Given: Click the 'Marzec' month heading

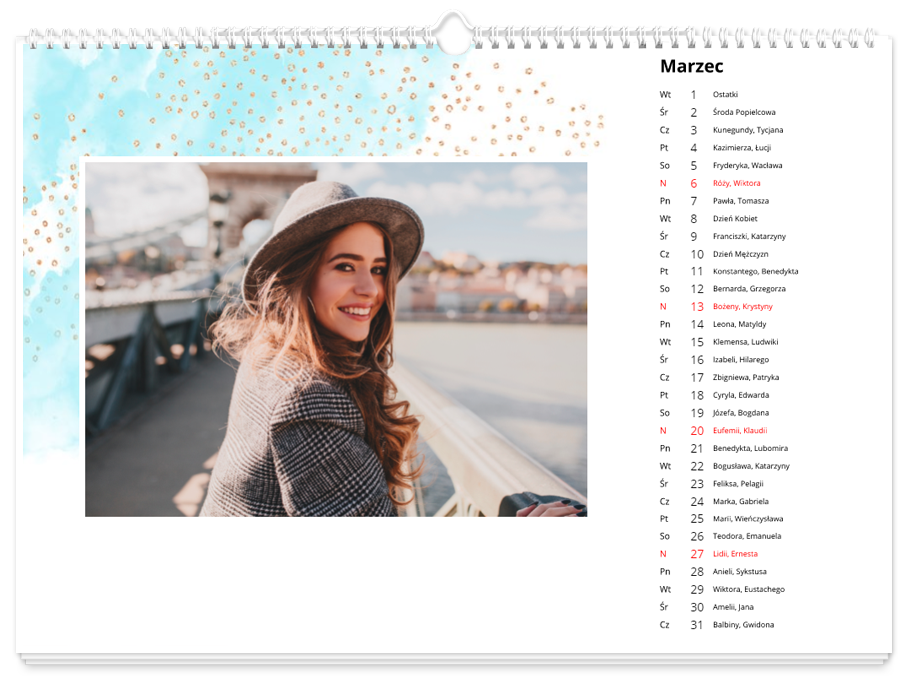Looking at the screenshot, I should (691, 66).
